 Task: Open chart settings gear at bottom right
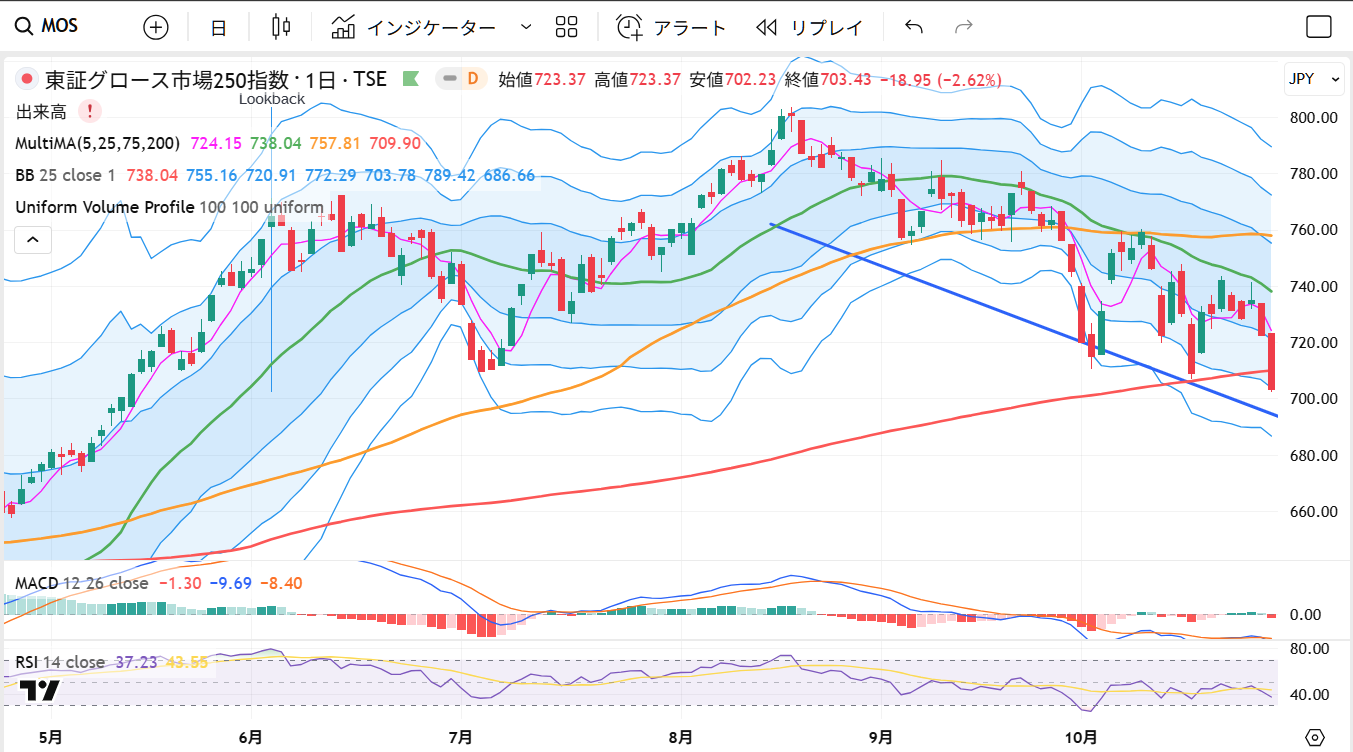tap(1315, 736)
